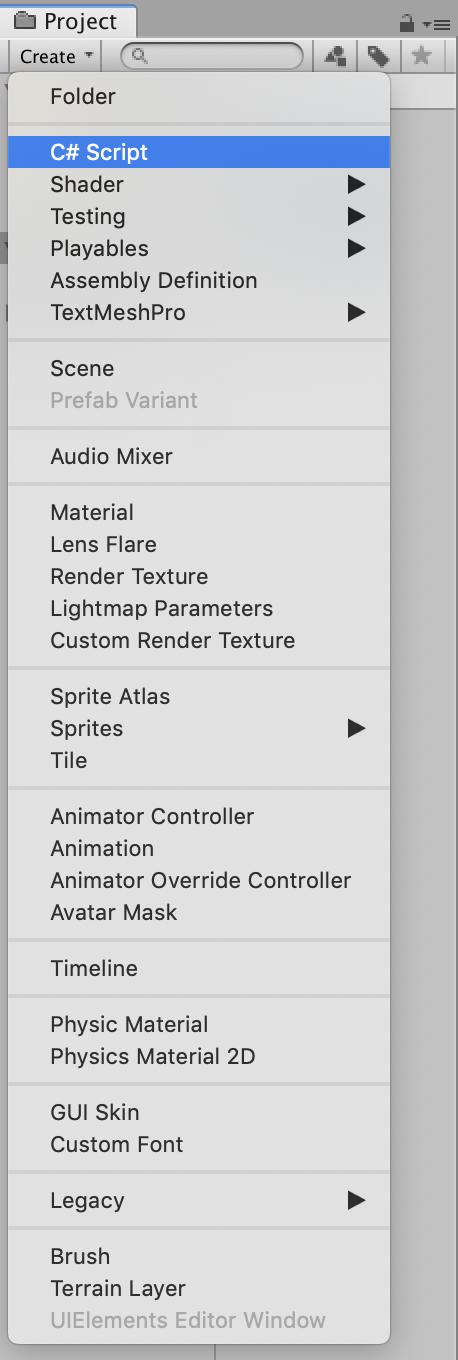The image size is (458, 1360).
Task: Click the magnifier icon in search field
Action: (140, 57)
